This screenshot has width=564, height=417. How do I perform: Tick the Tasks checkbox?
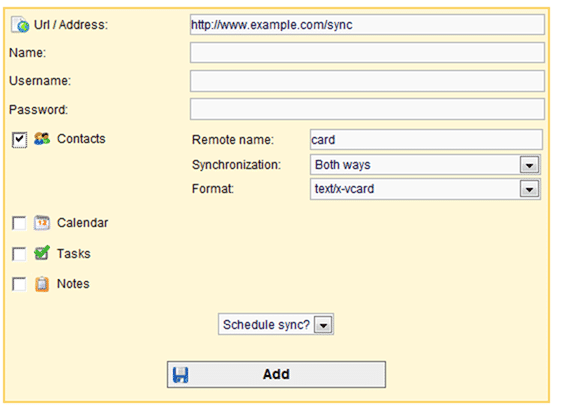coord(19,254)
